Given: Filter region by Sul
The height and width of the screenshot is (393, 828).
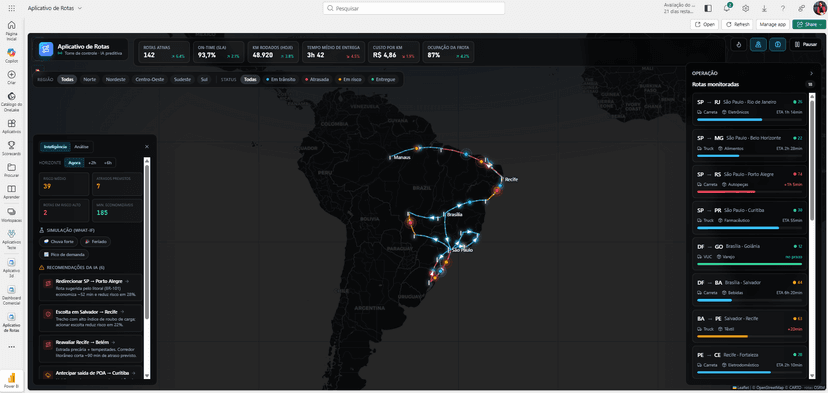Looking at the screenshot, I should [x=204, y=79].
